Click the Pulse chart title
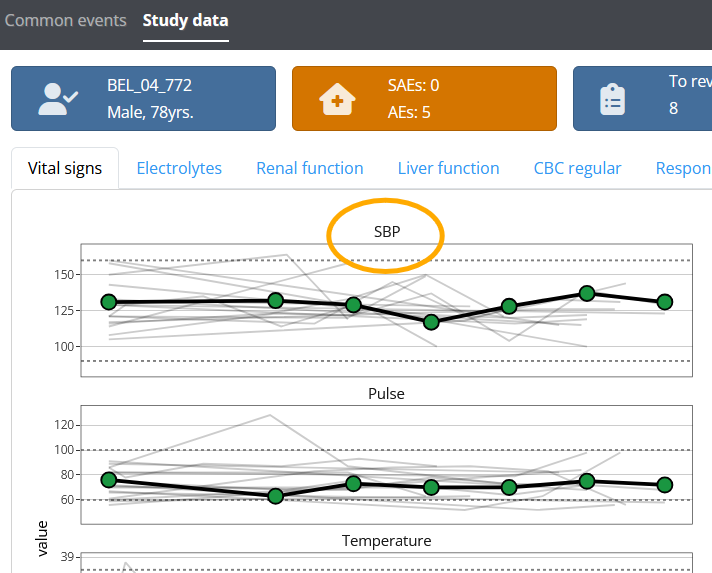Image resolution: width=712 pixels, height=573 pixels. click(x=386, y=394)
